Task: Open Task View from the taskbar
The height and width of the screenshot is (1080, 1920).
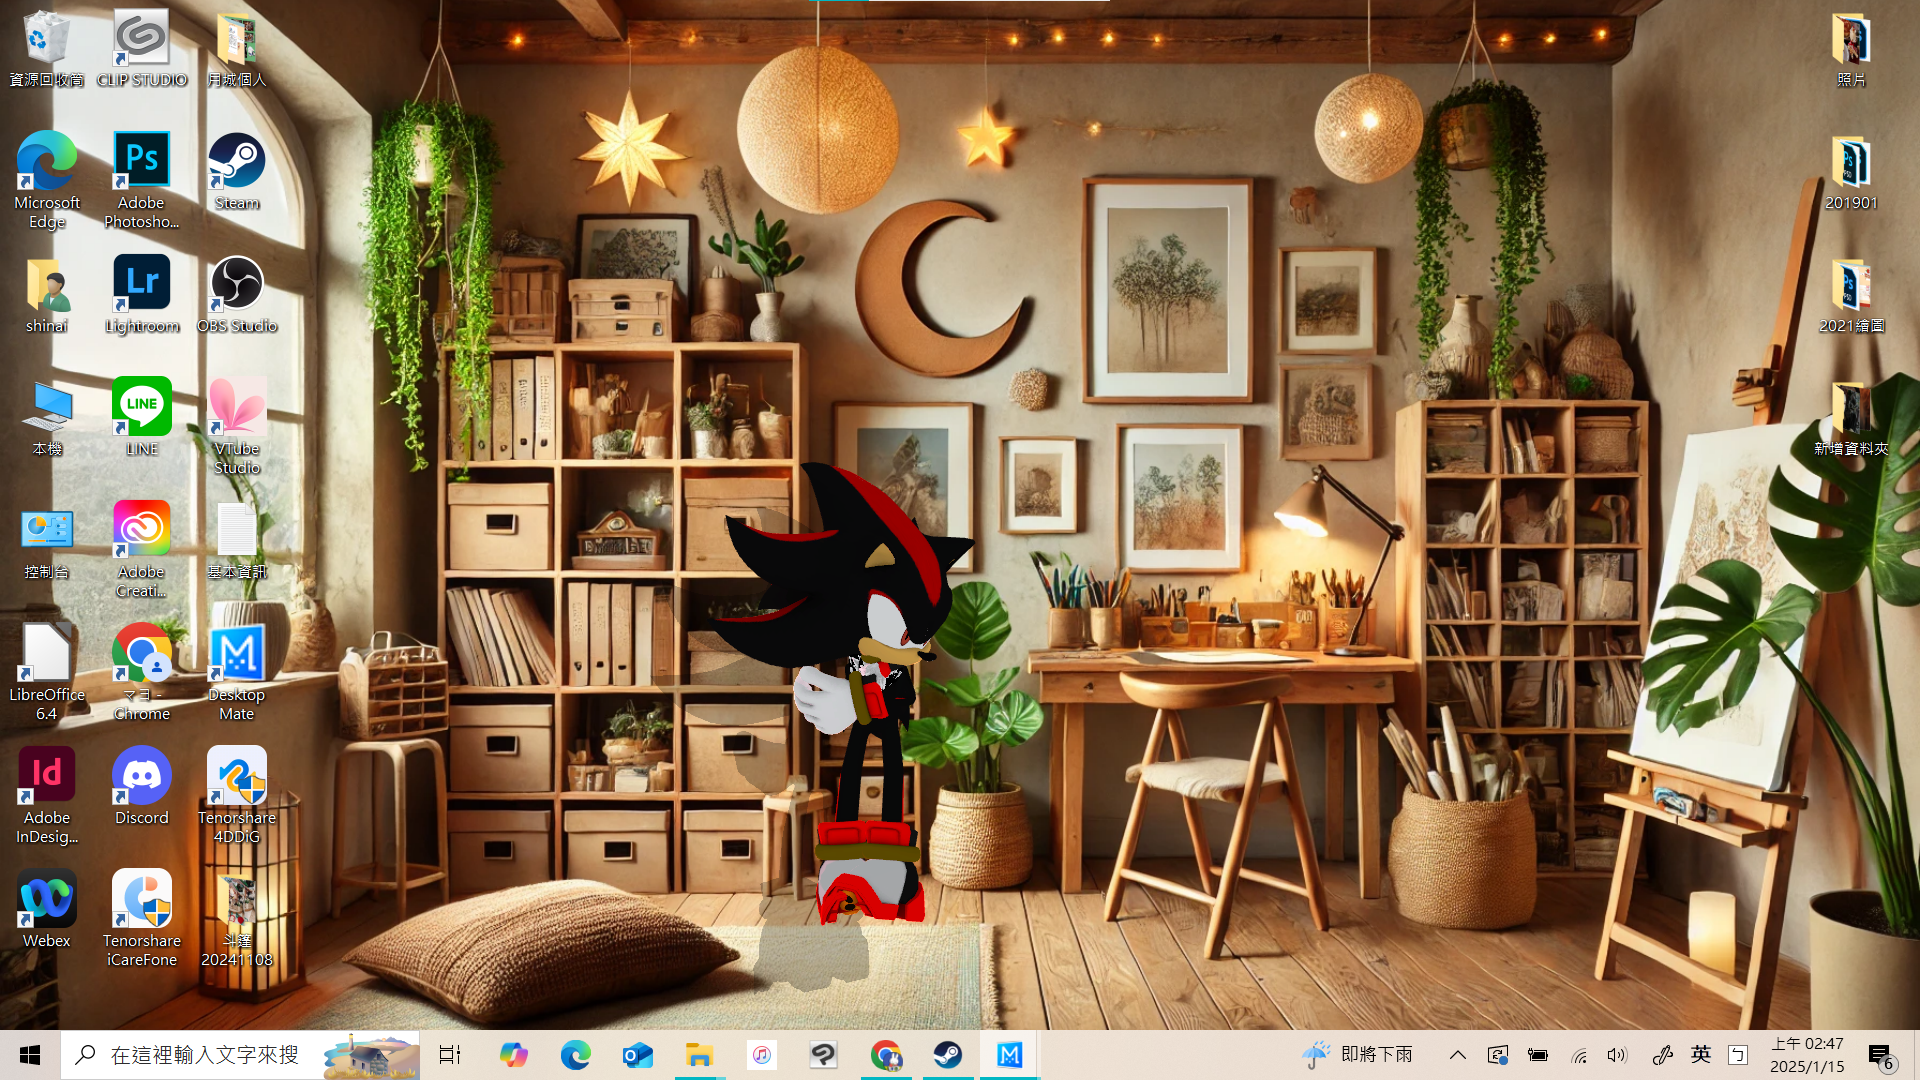Action: tap(450, 1055)
